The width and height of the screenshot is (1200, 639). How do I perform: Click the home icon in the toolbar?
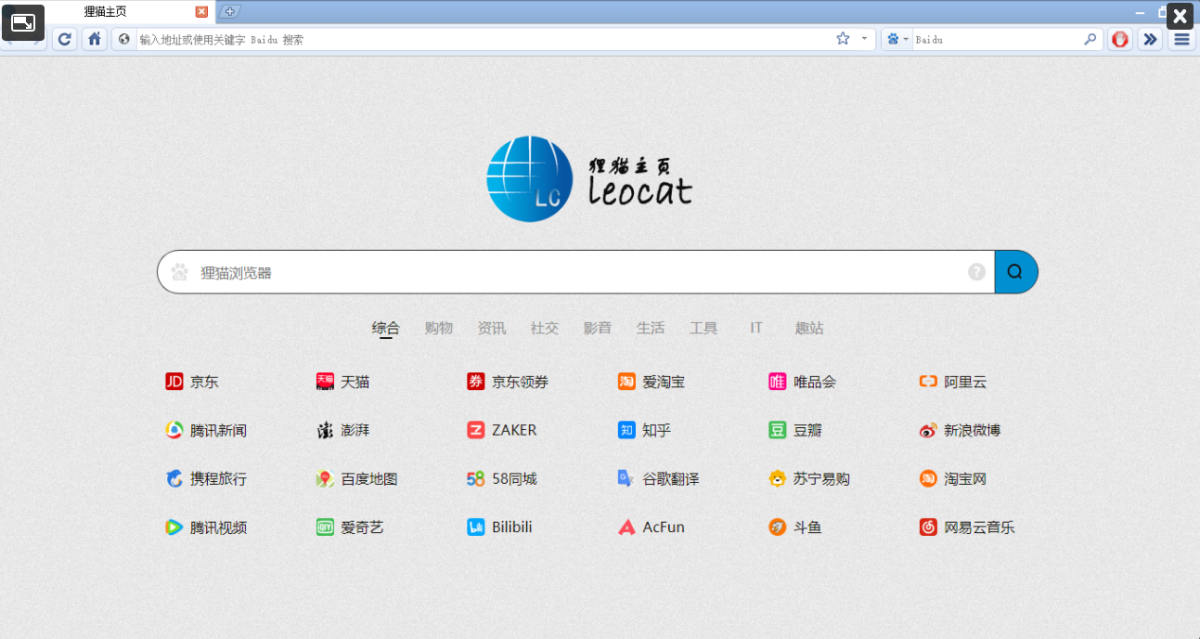94,39
